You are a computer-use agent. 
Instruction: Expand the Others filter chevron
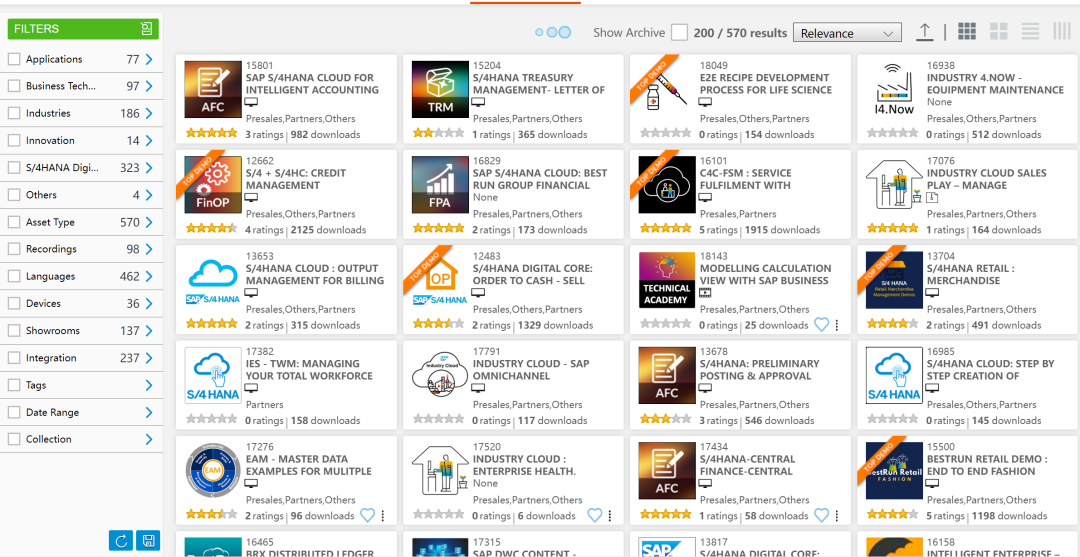coord(149,196)
